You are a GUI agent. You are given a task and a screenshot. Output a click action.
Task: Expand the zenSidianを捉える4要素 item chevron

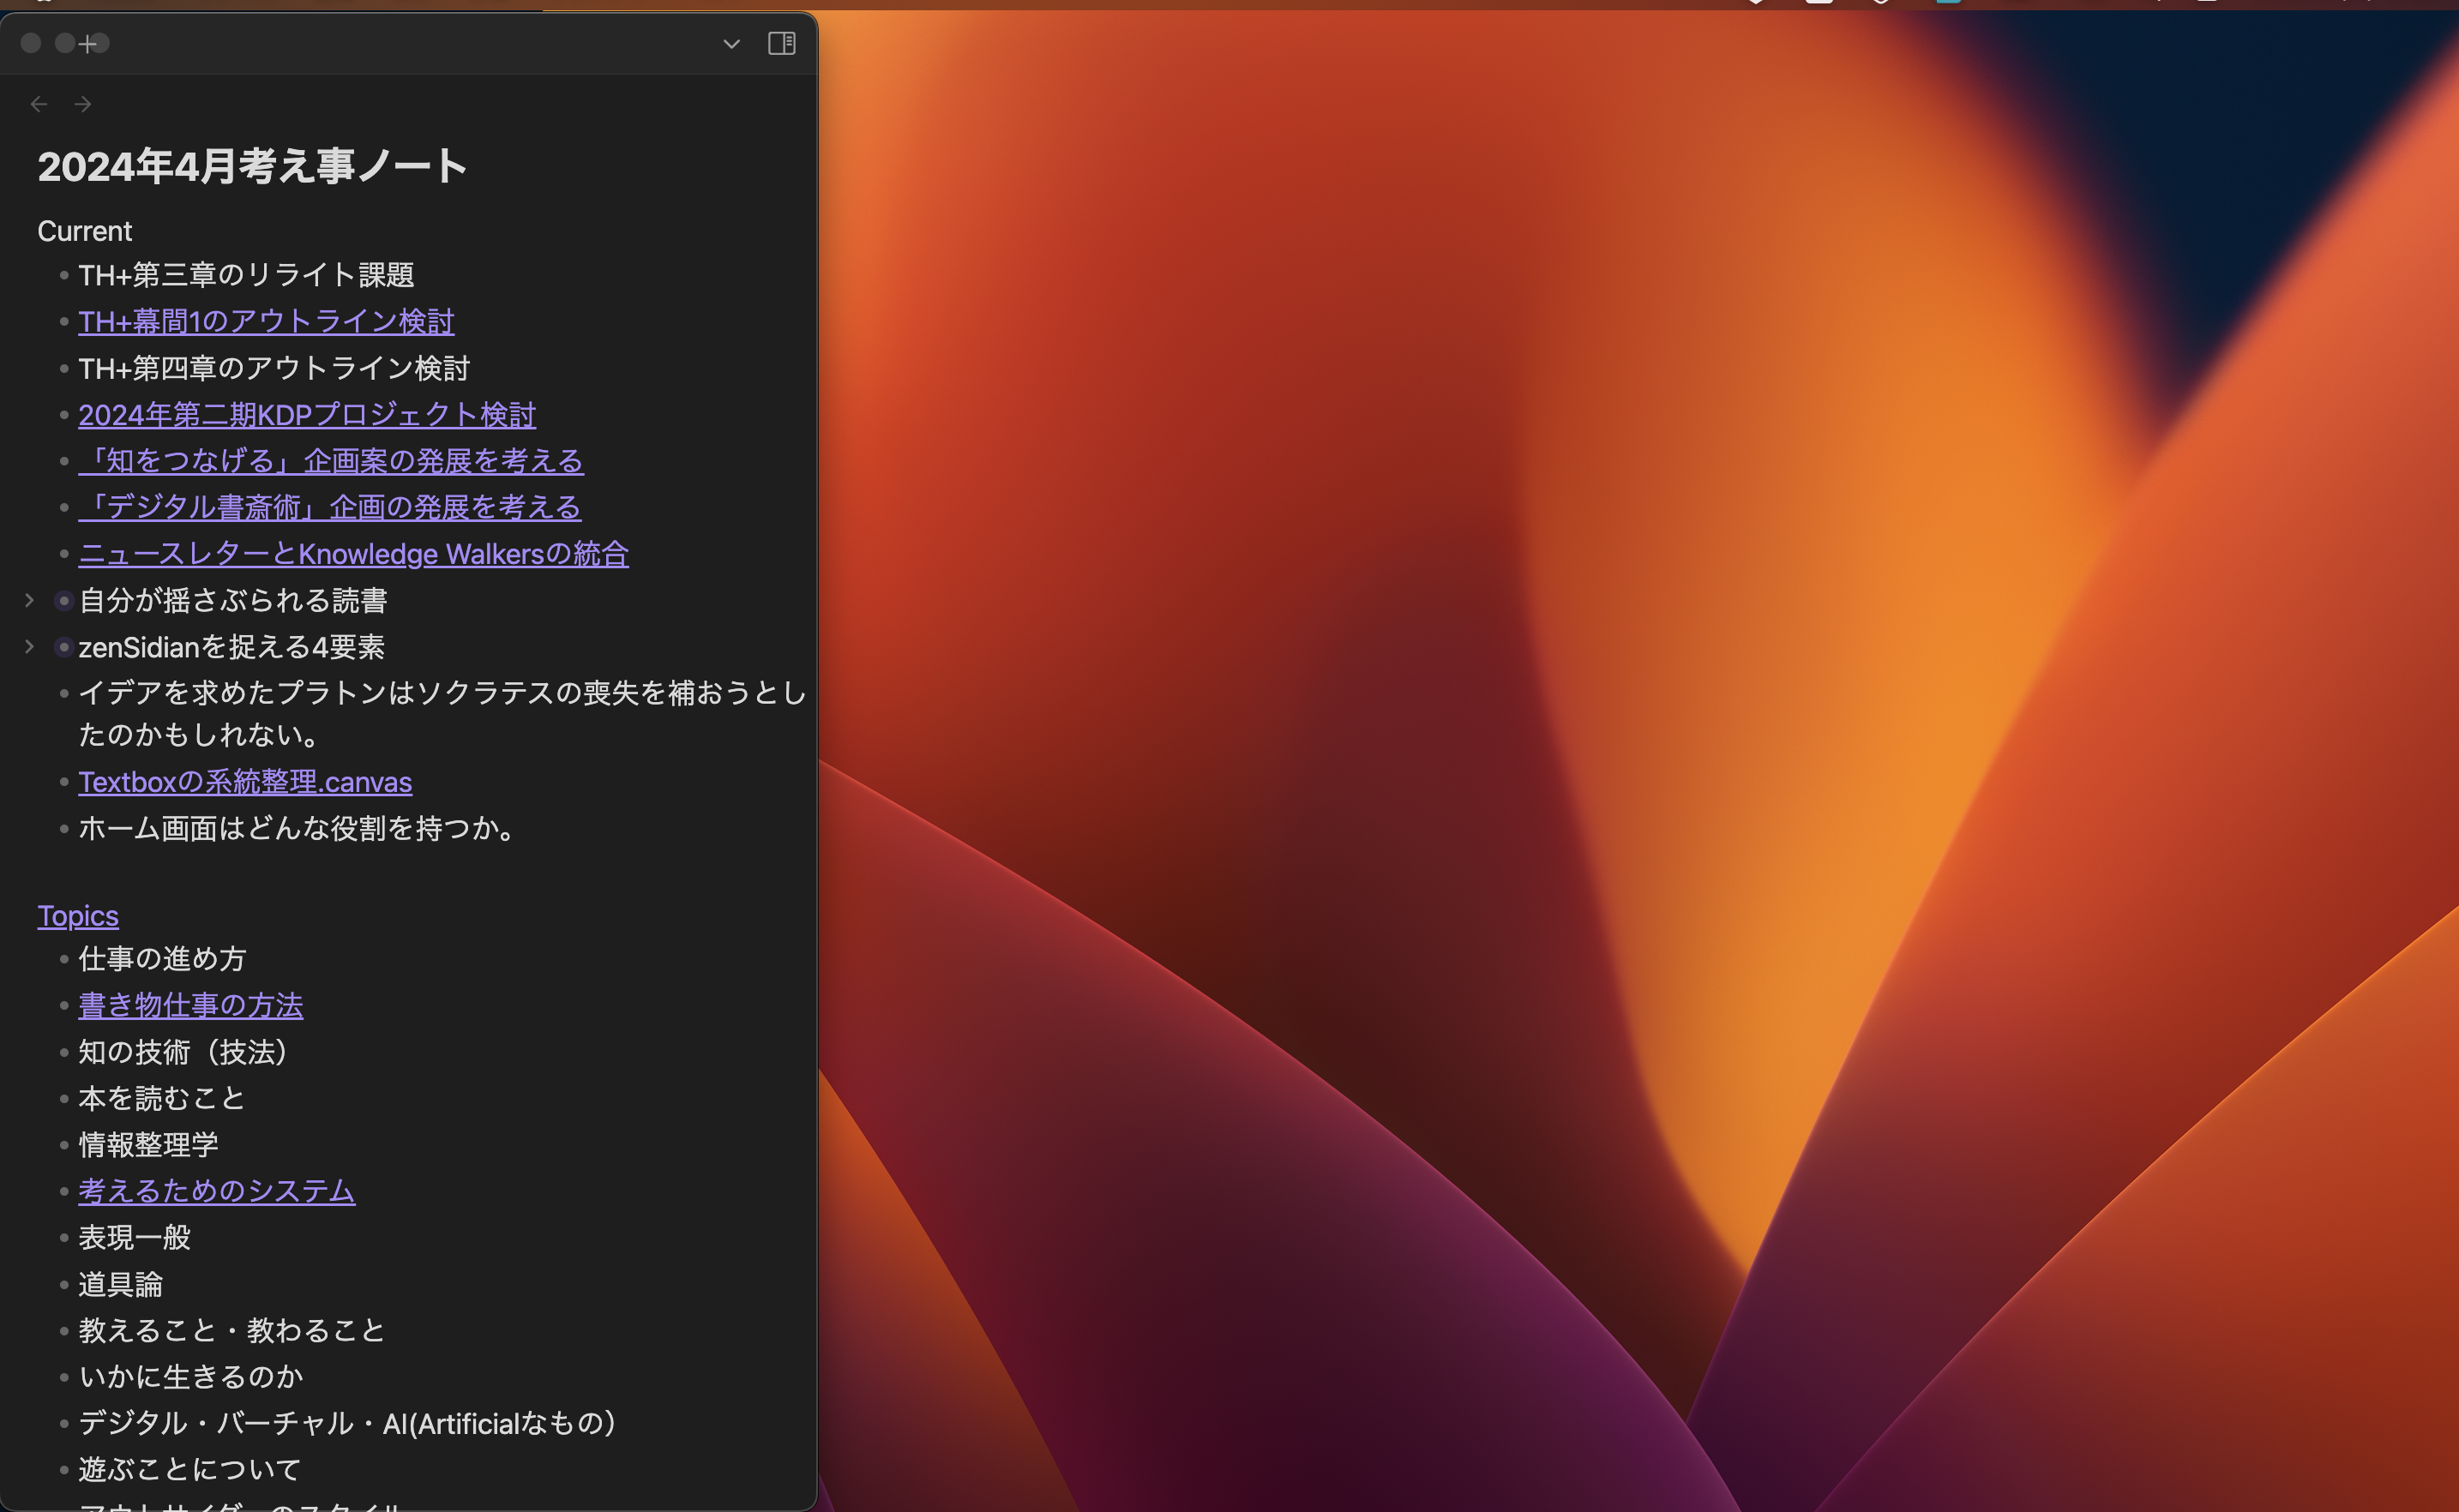29,647
